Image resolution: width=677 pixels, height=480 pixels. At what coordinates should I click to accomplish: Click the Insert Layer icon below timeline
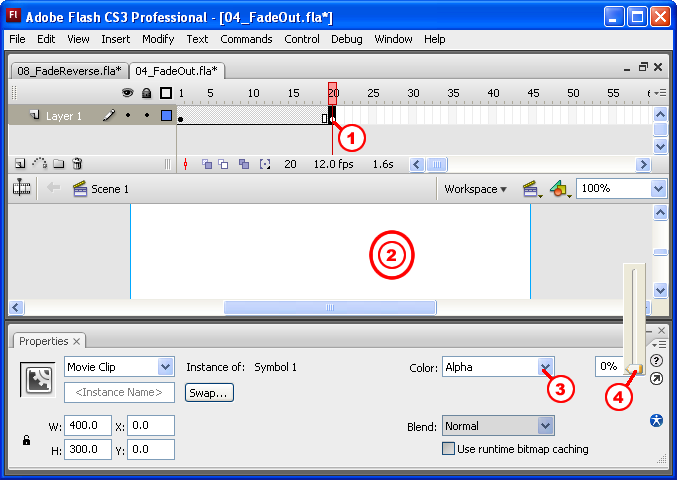pos(20,164)
